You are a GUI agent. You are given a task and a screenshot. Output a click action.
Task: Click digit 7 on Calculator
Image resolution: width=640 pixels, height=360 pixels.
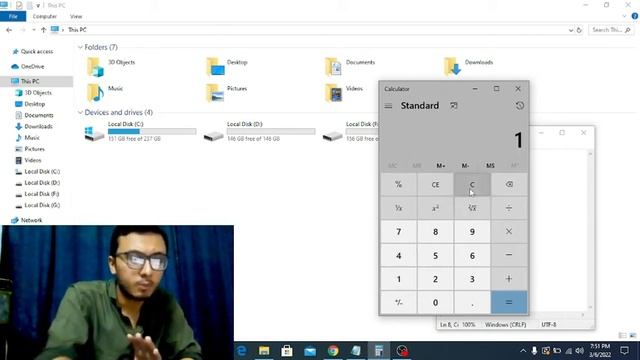399,231
